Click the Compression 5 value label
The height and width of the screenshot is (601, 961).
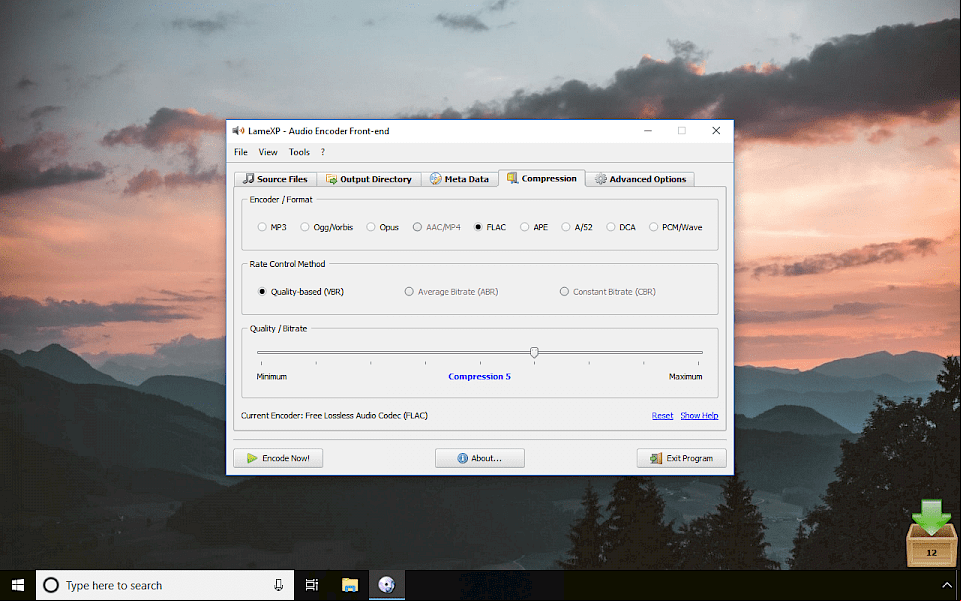point(479,376)
